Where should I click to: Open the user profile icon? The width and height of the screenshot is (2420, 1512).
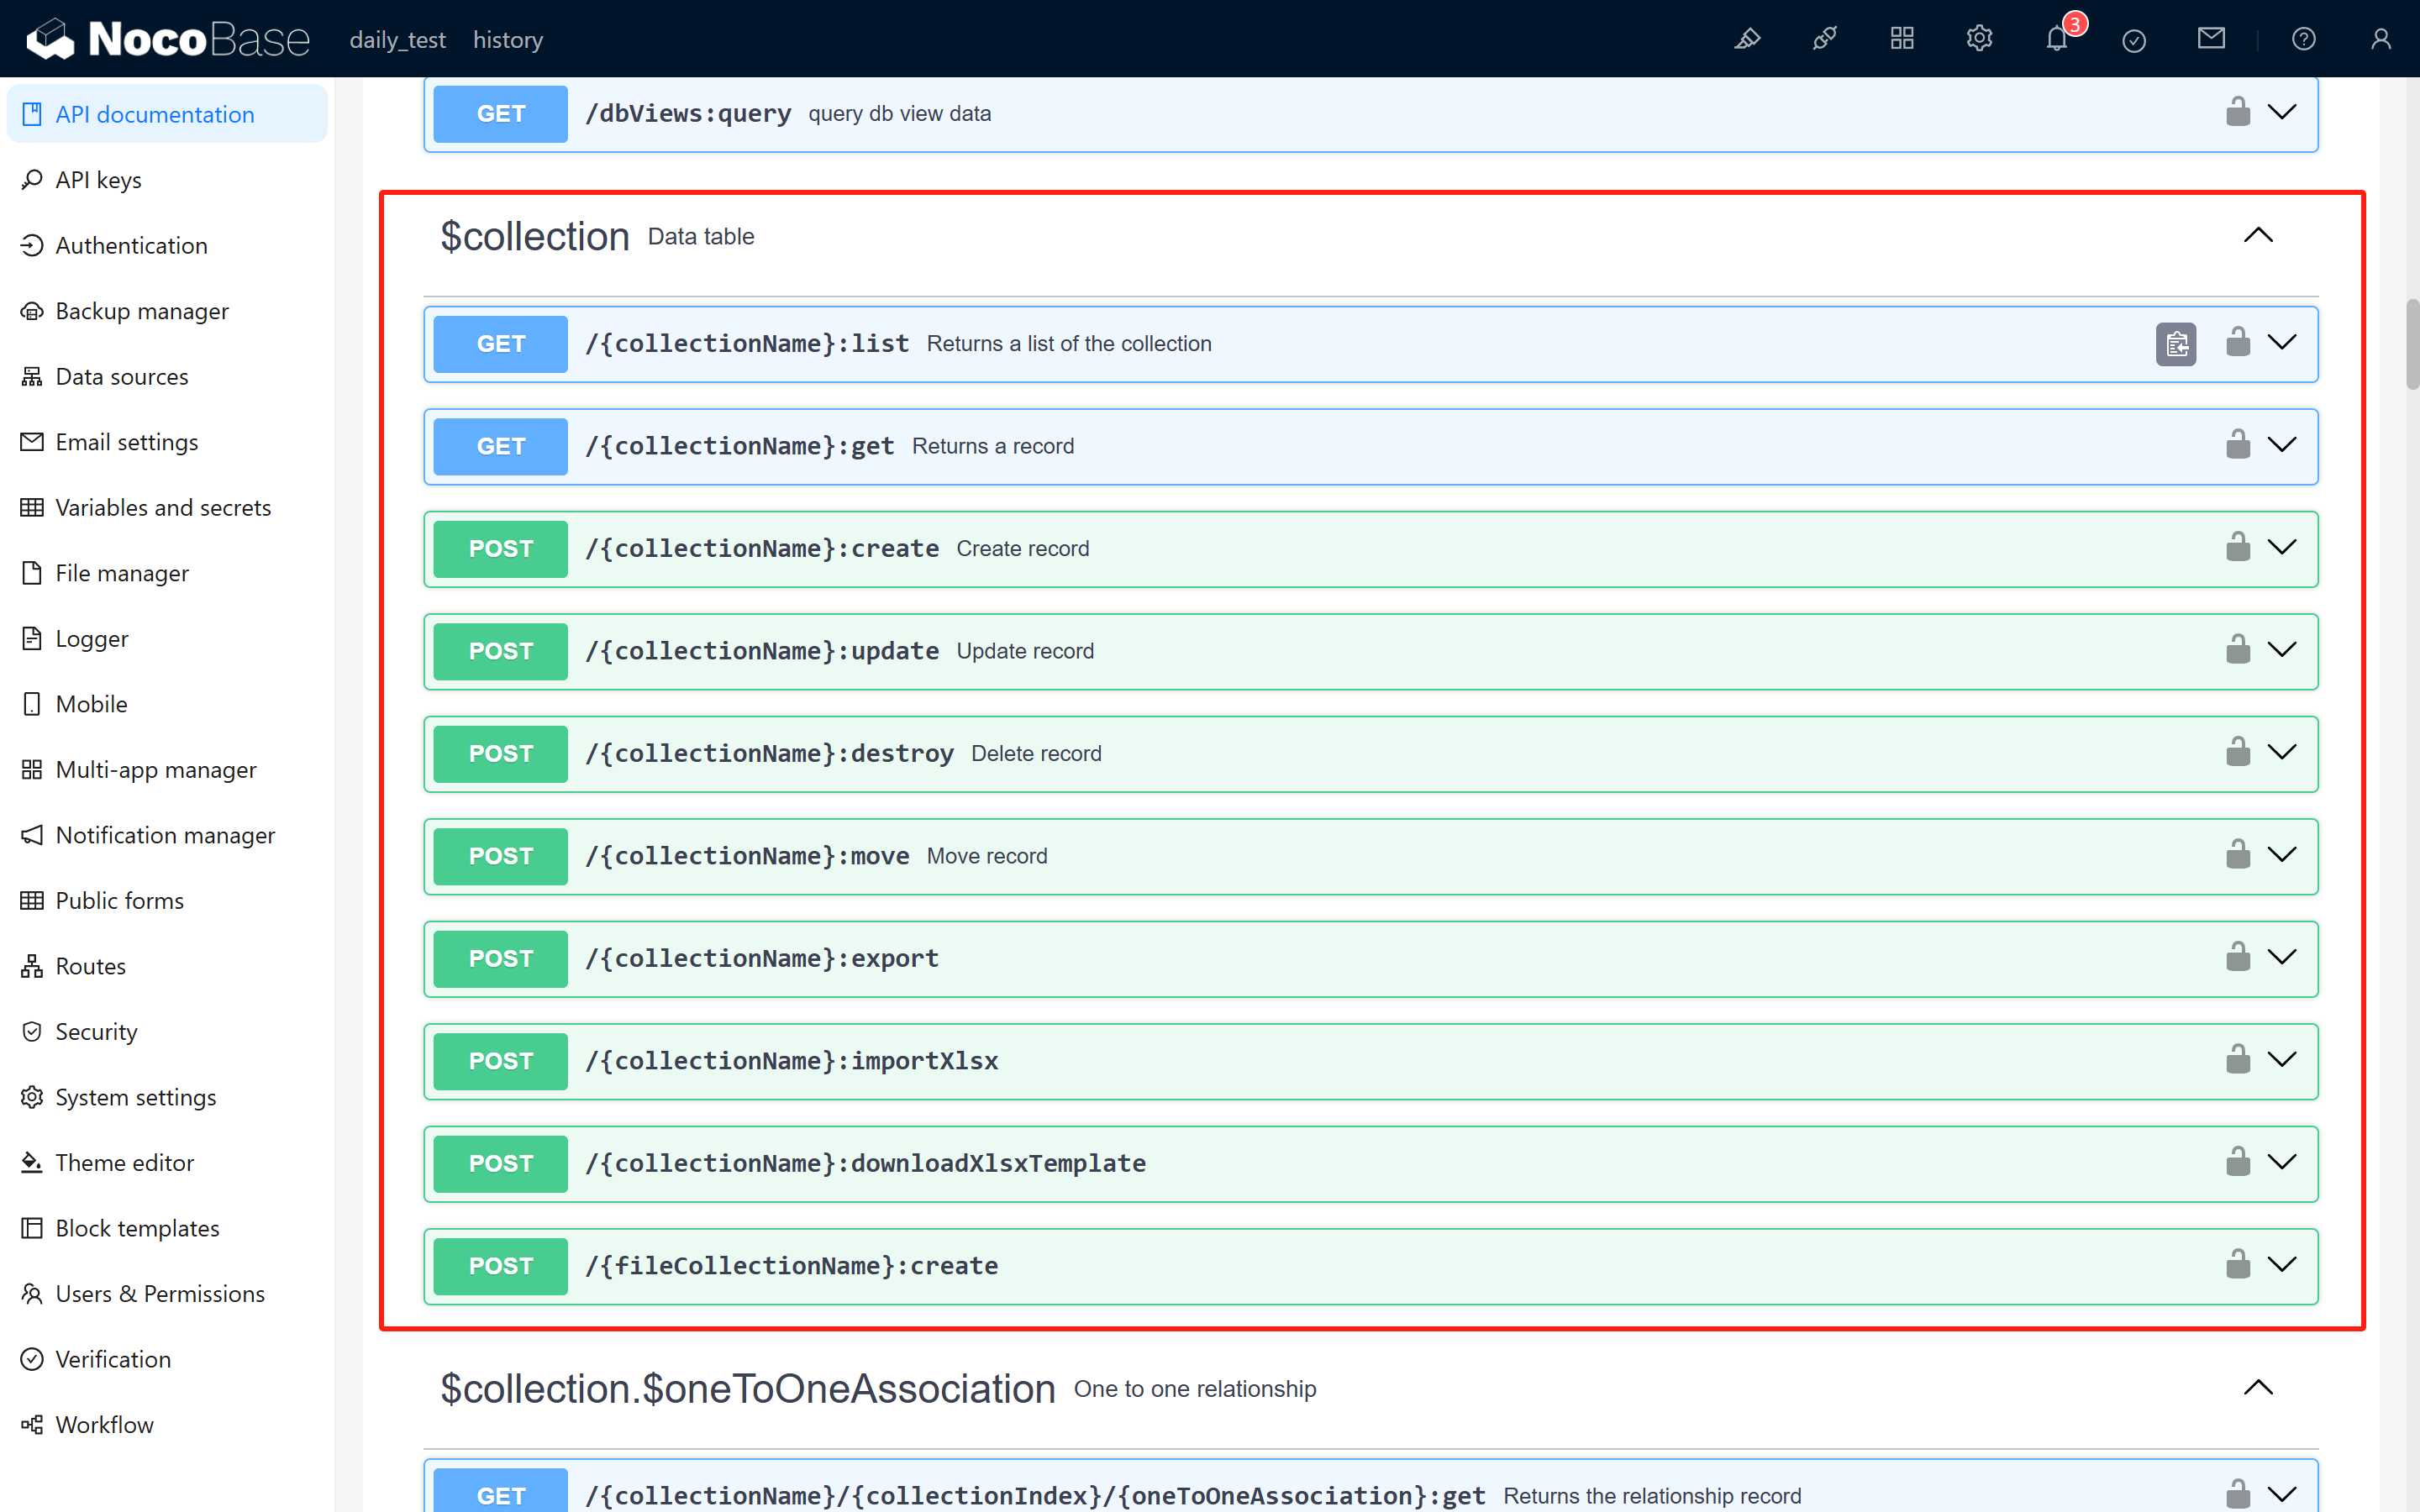click(2381, 39)
